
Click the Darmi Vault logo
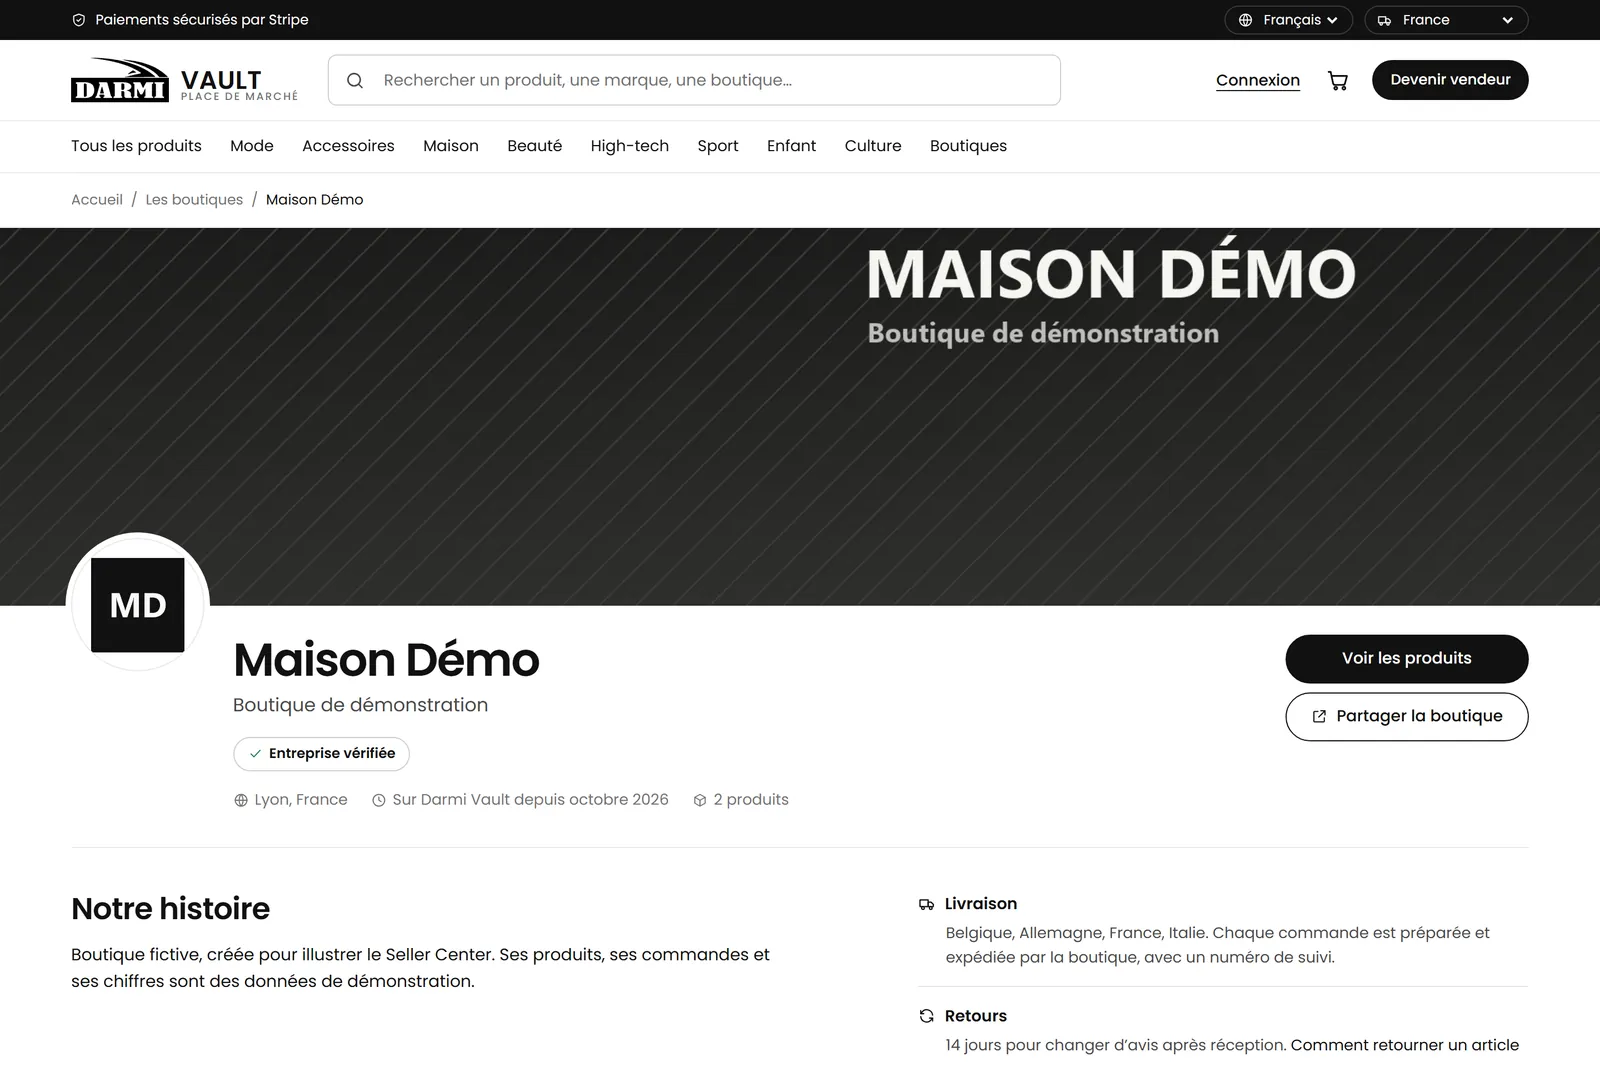pyautogui.click(x=185, y=80)
